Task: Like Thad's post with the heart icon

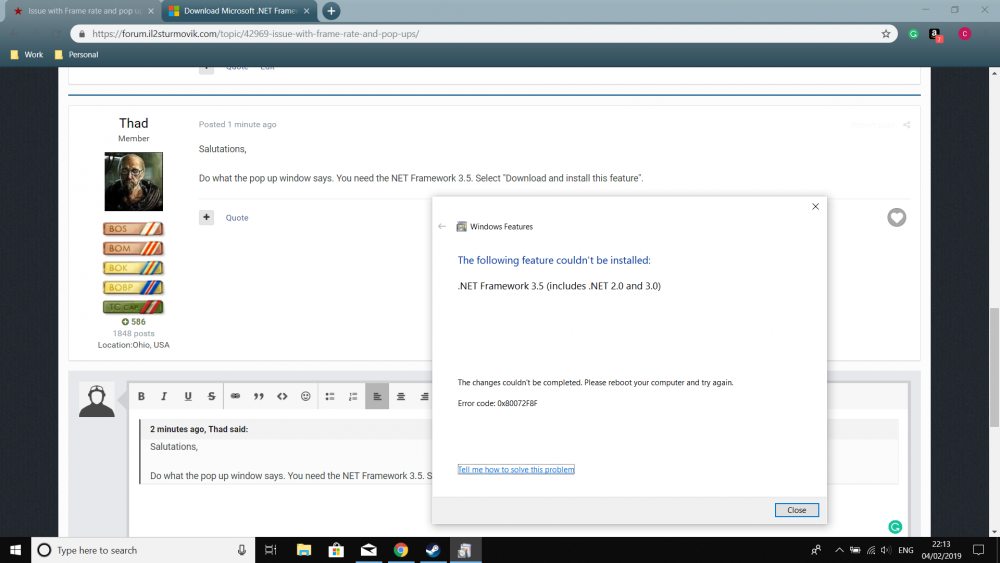Action: pos(896,217)
